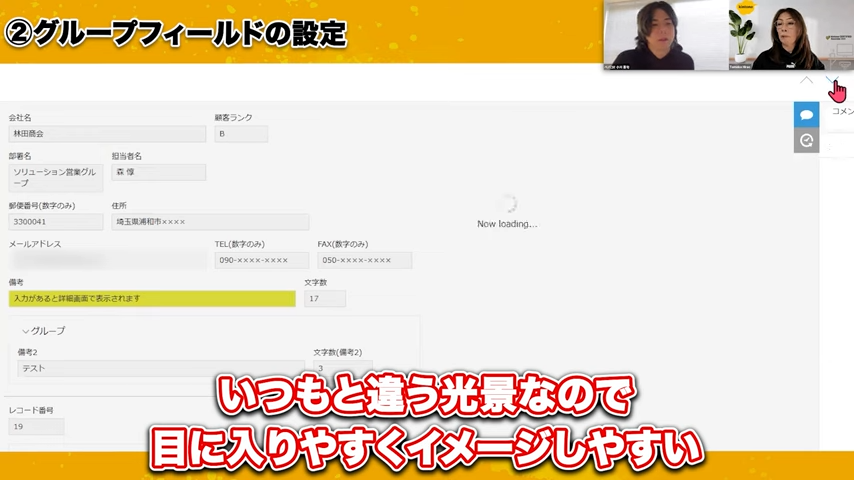Click the 文字数 label beside 備考
Screen dimensions: 854x480
(316, 282)
